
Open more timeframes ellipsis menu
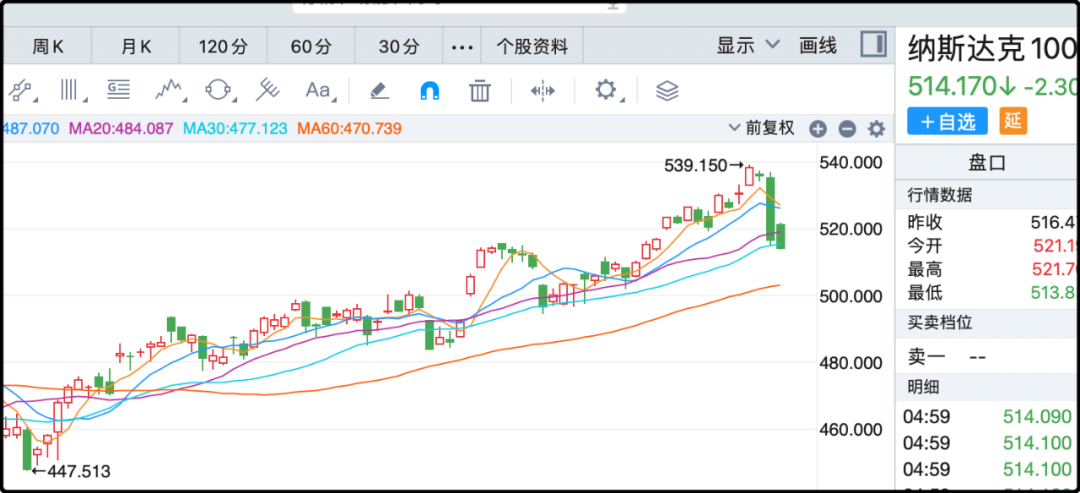click(x=462, y=47)
